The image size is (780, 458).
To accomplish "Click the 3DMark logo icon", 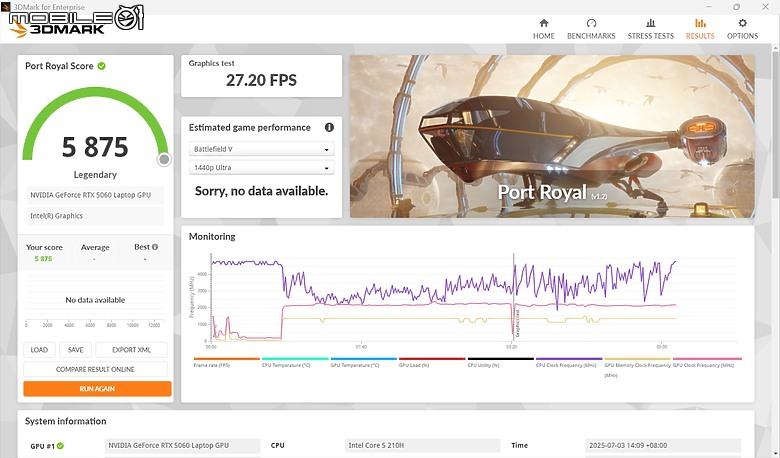I will click(x=18, y=28).
